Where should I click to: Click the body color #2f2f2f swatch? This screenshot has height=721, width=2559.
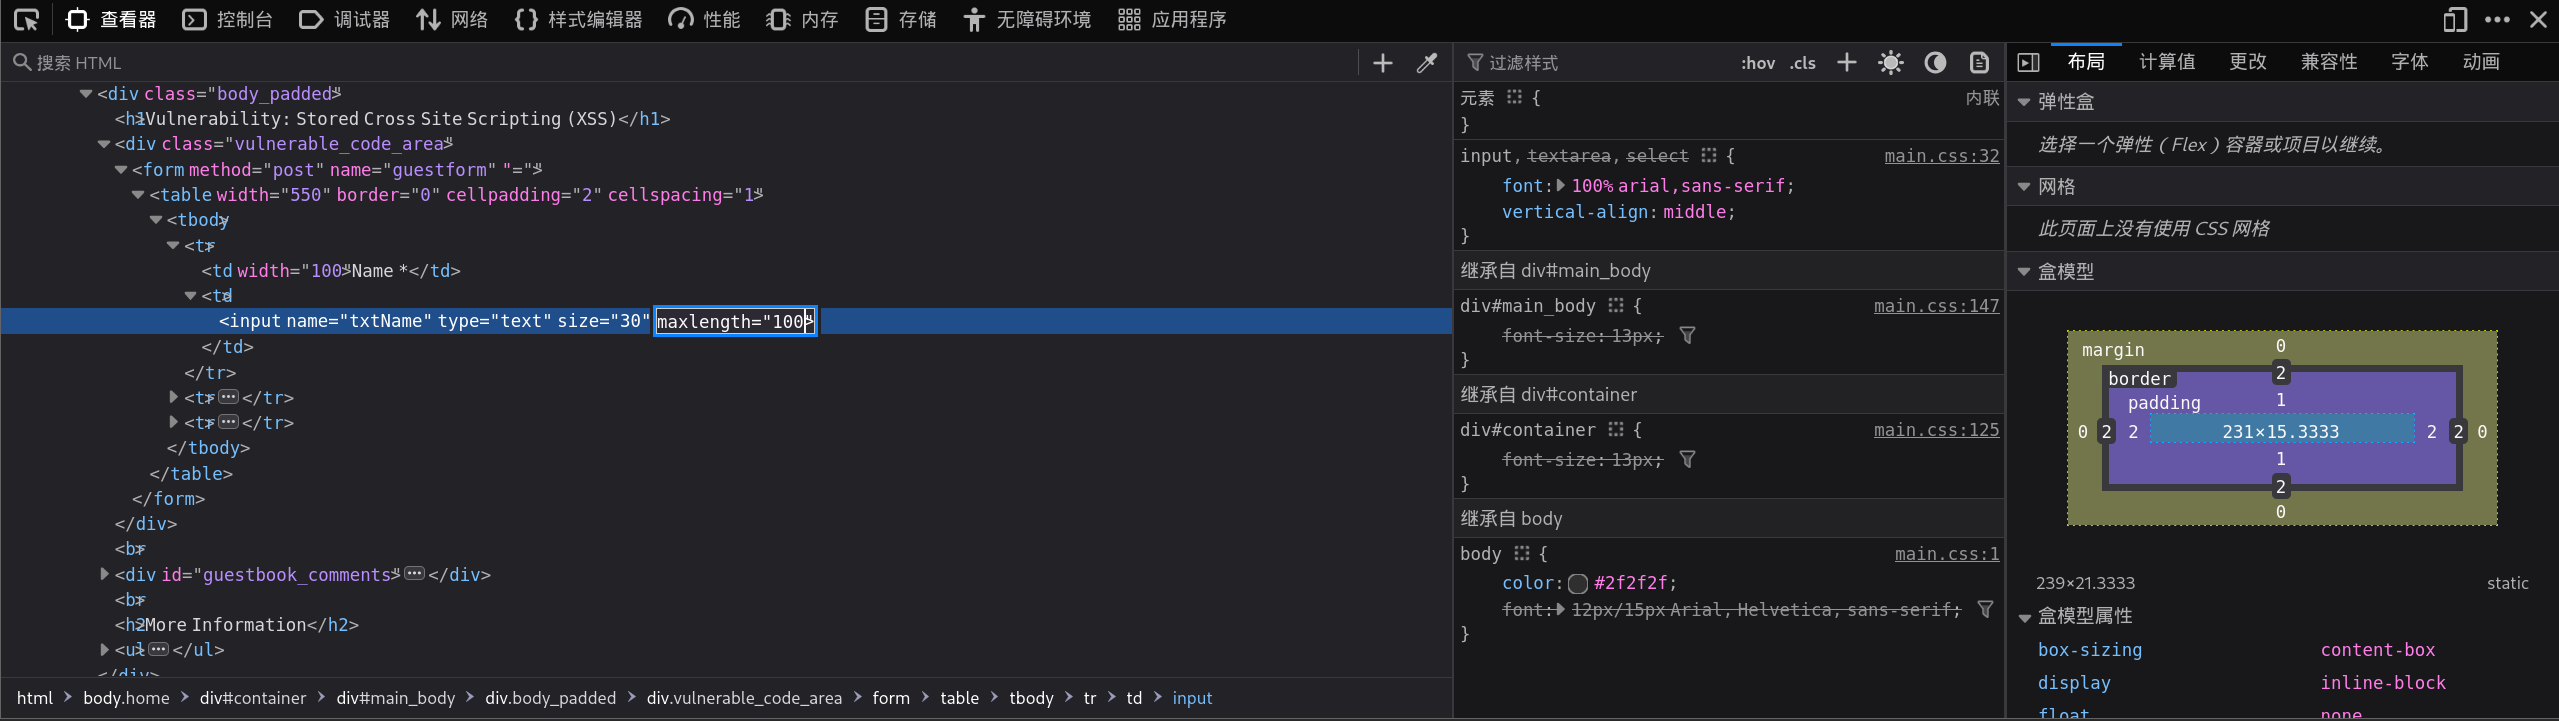1578,583
